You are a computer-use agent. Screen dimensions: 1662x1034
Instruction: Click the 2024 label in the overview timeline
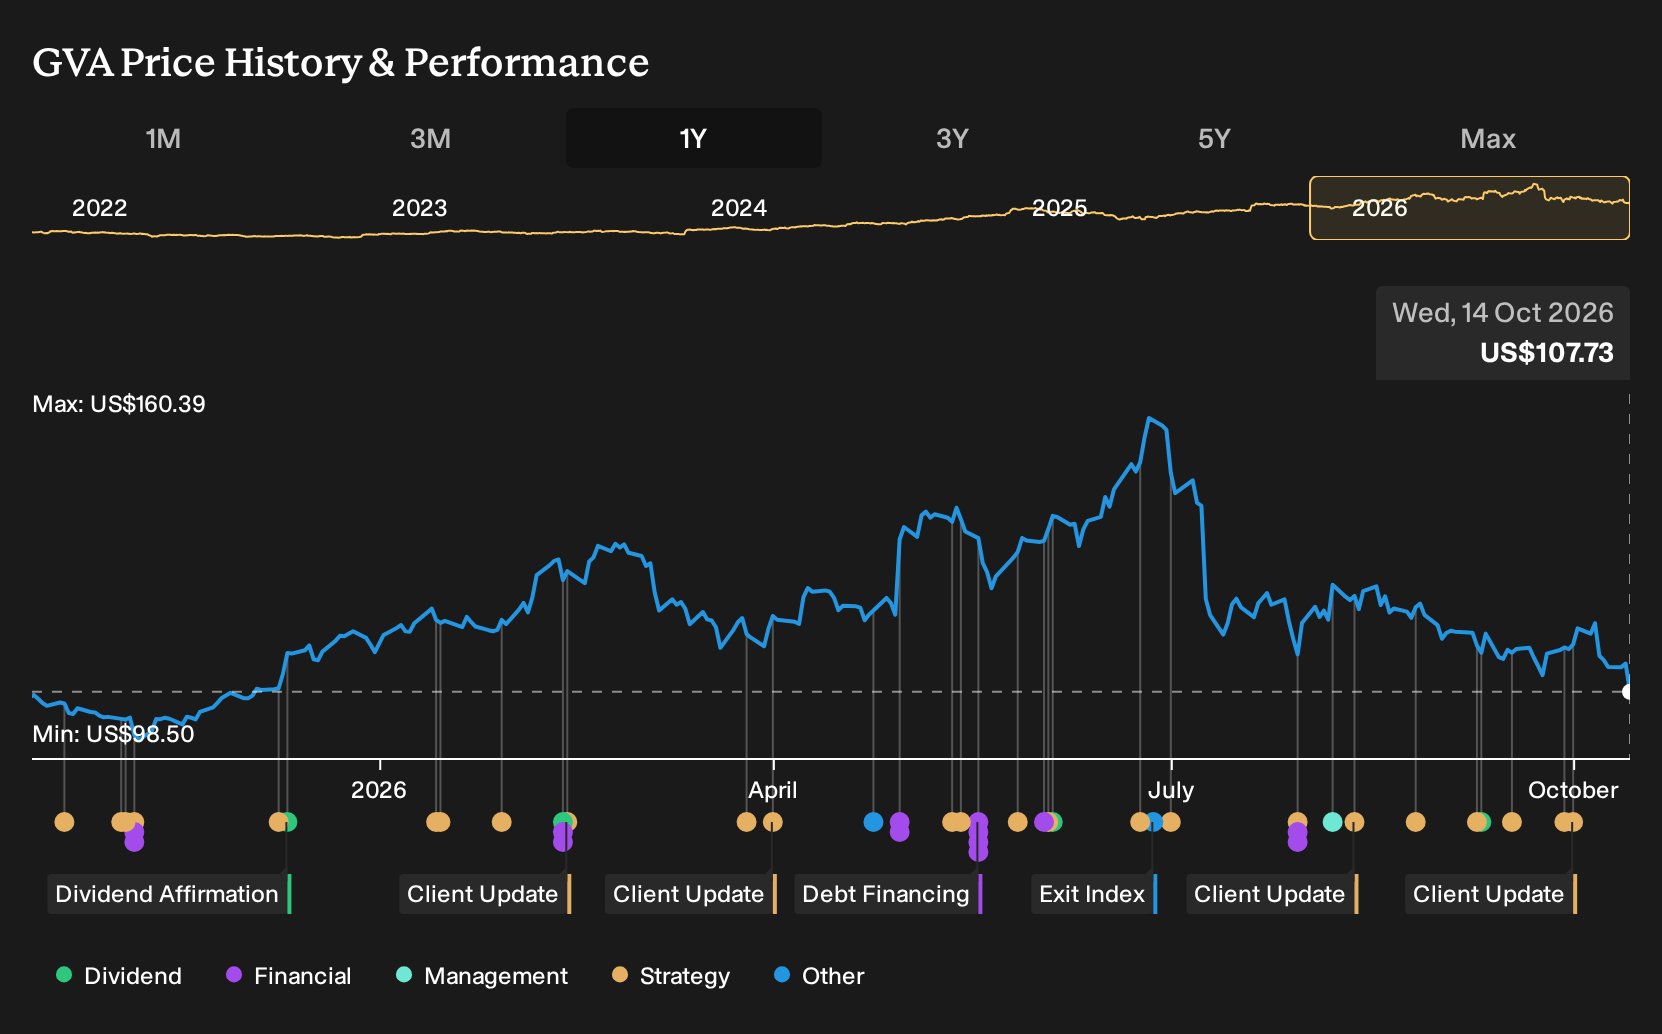click(739, 208)
